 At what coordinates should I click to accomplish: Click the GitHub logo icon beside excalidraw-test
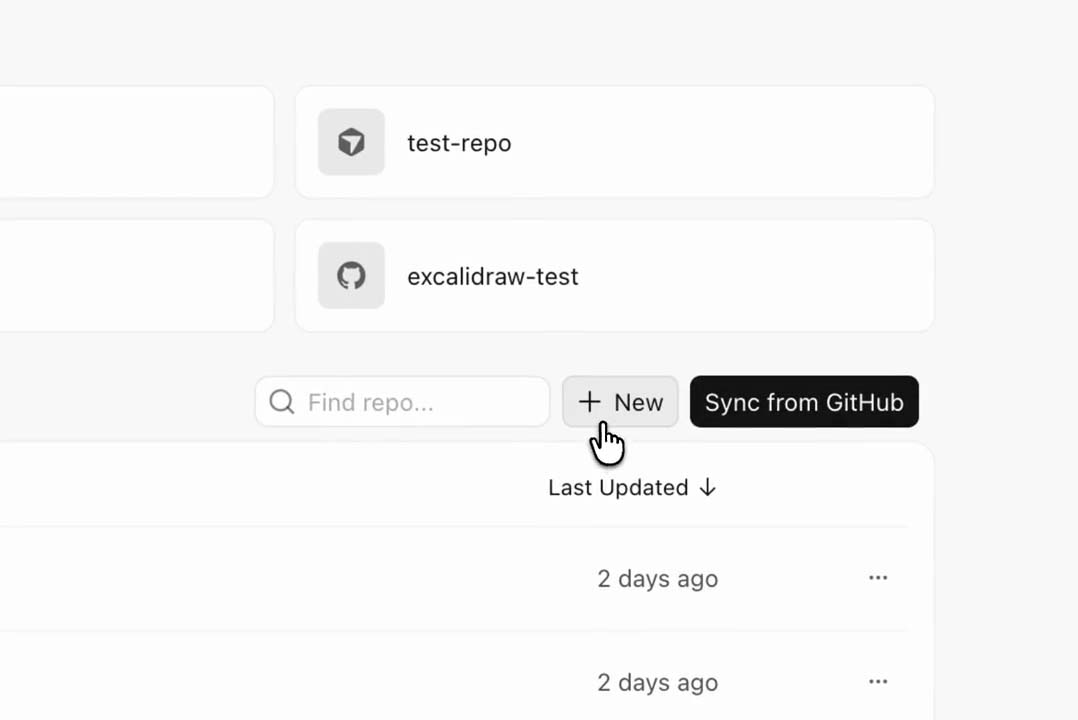351,276
